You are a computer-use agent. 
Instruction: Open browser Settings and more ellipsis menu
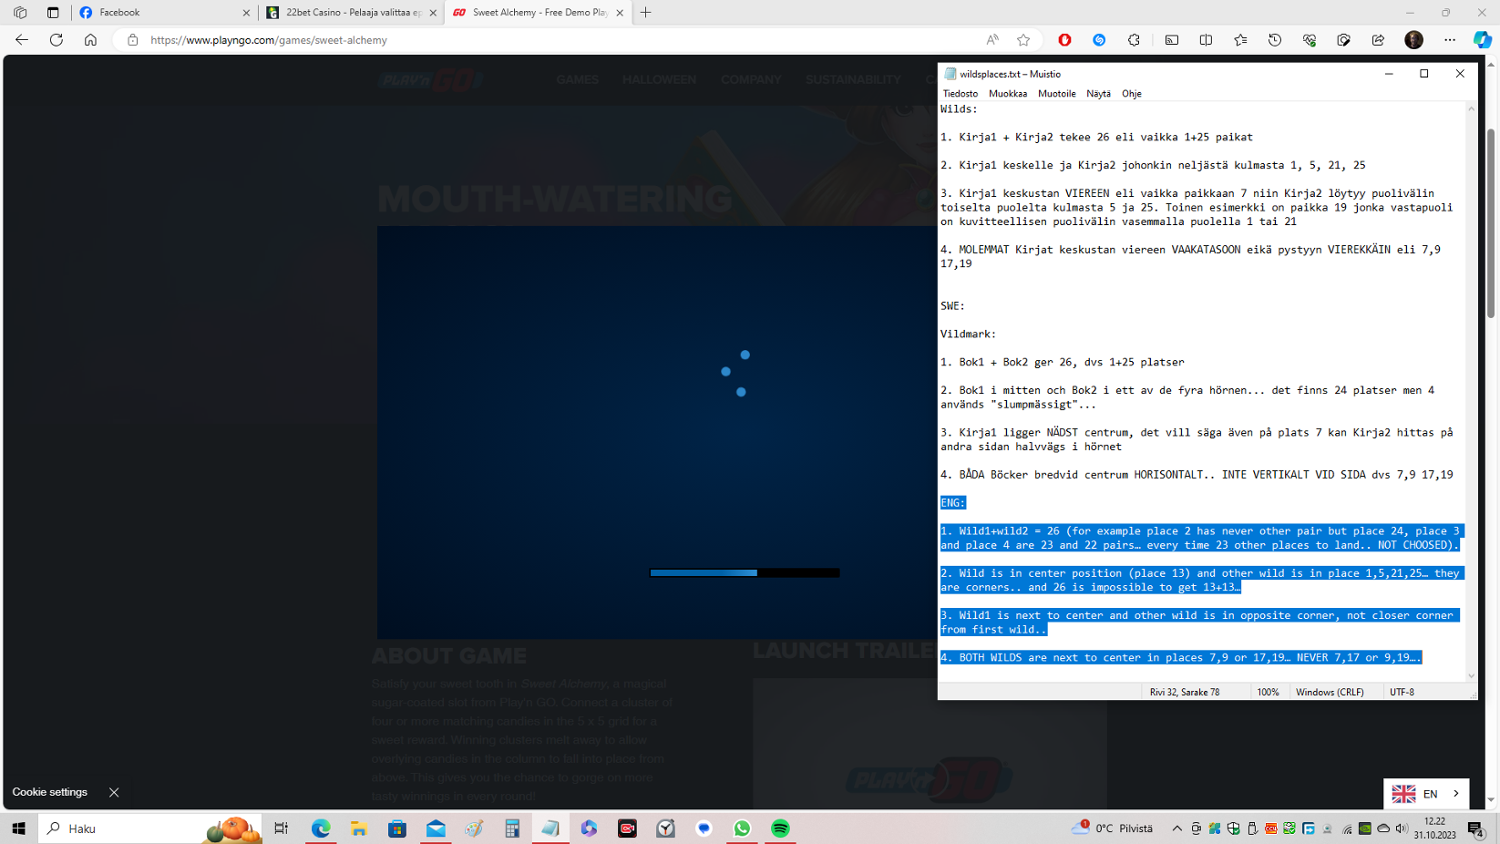click(x=1449, y=40)
